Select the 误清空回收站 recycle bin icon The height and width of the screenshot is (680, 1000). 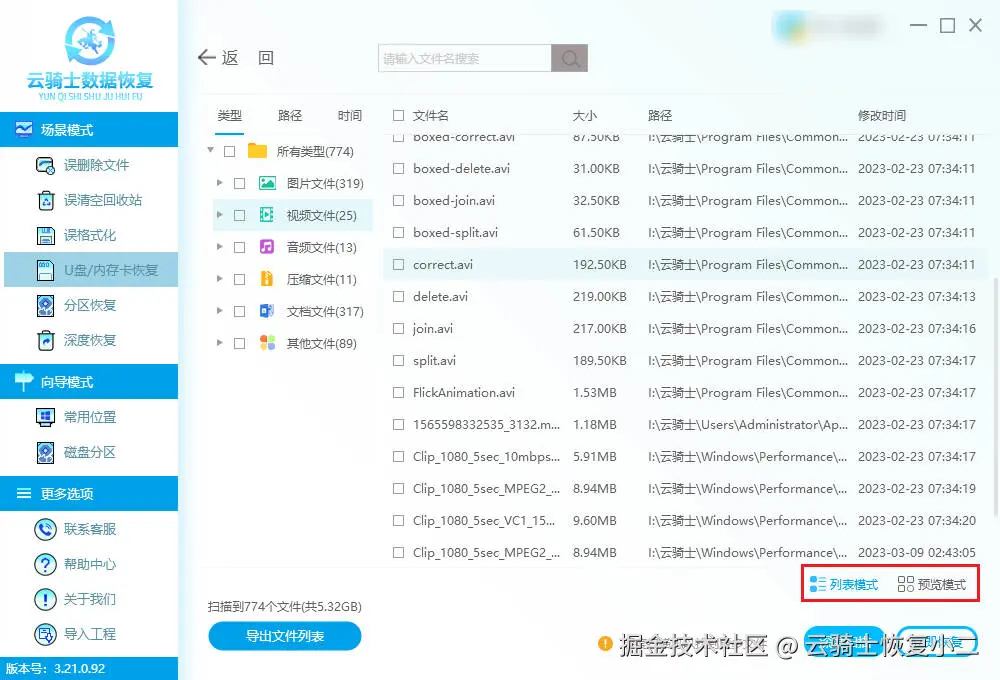pyautogui.click(x=45, y=200)
